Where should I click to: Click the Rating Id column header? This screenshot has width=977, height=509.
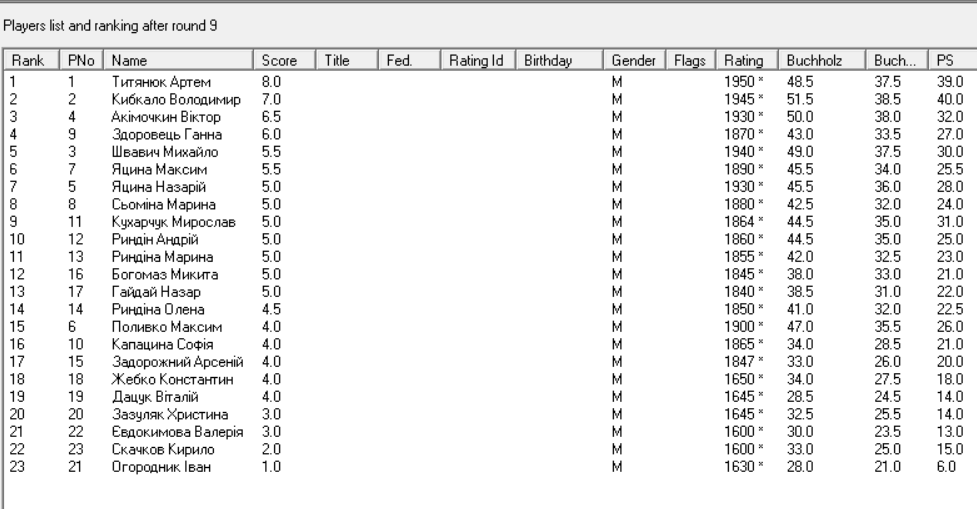(x=478, y=60)
